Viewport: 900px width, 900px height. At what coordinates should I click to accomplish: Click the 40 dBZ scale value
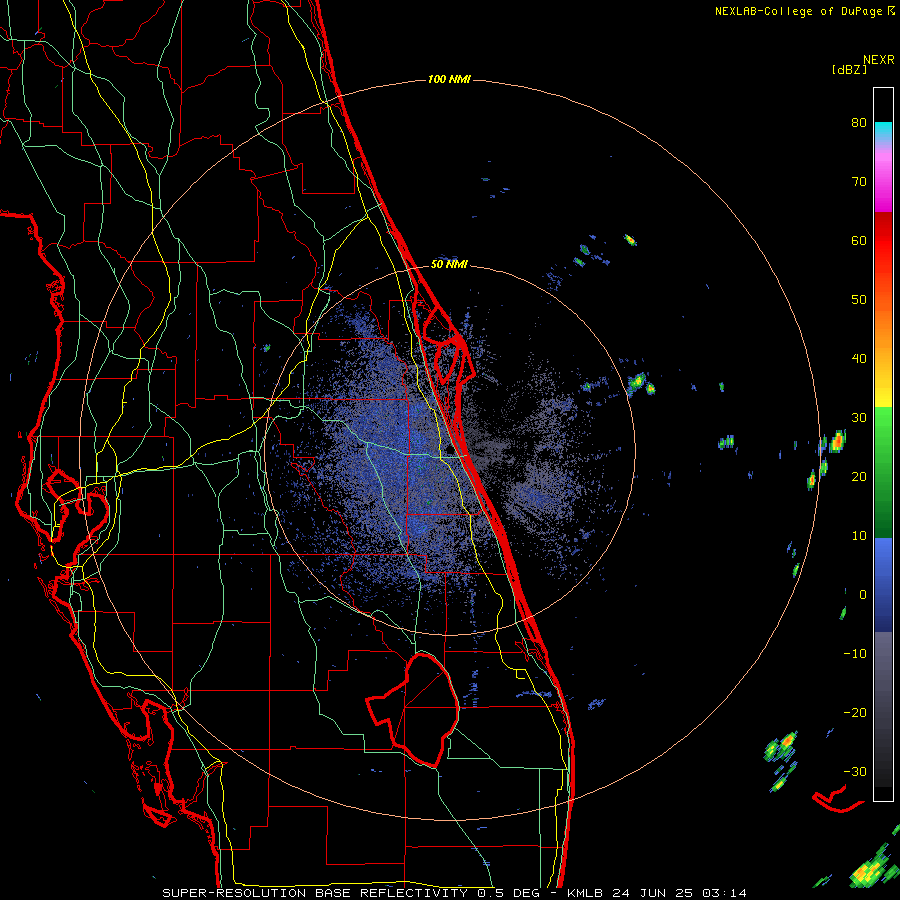pos(859,359)
